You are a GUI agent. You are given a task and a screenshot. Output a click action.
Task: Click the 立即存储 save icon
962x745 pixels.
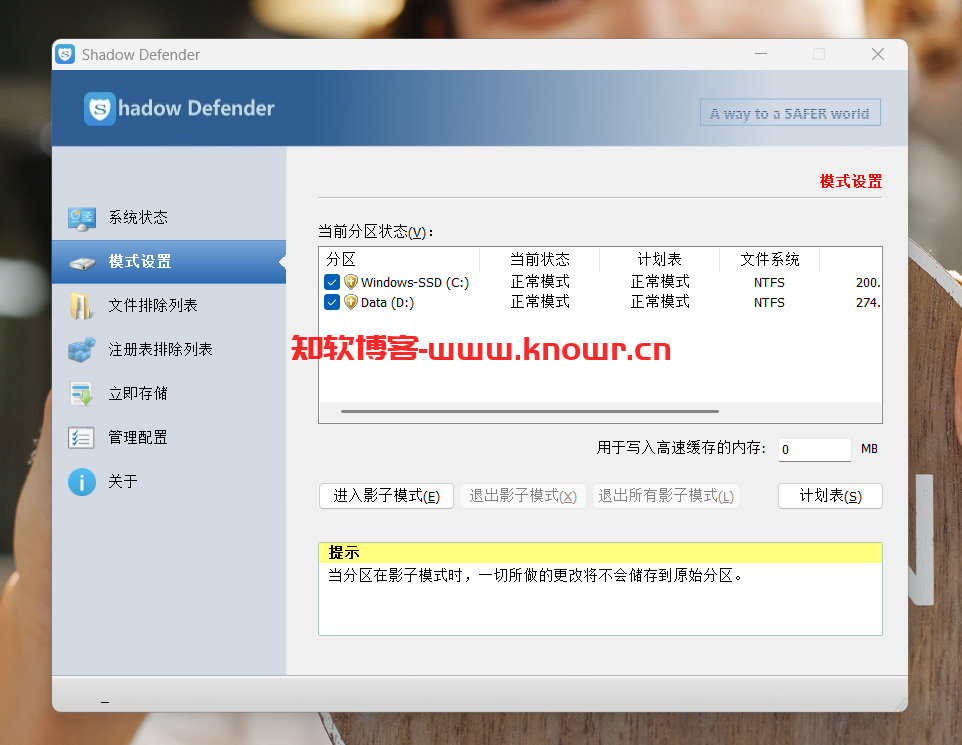pos(82,394)
